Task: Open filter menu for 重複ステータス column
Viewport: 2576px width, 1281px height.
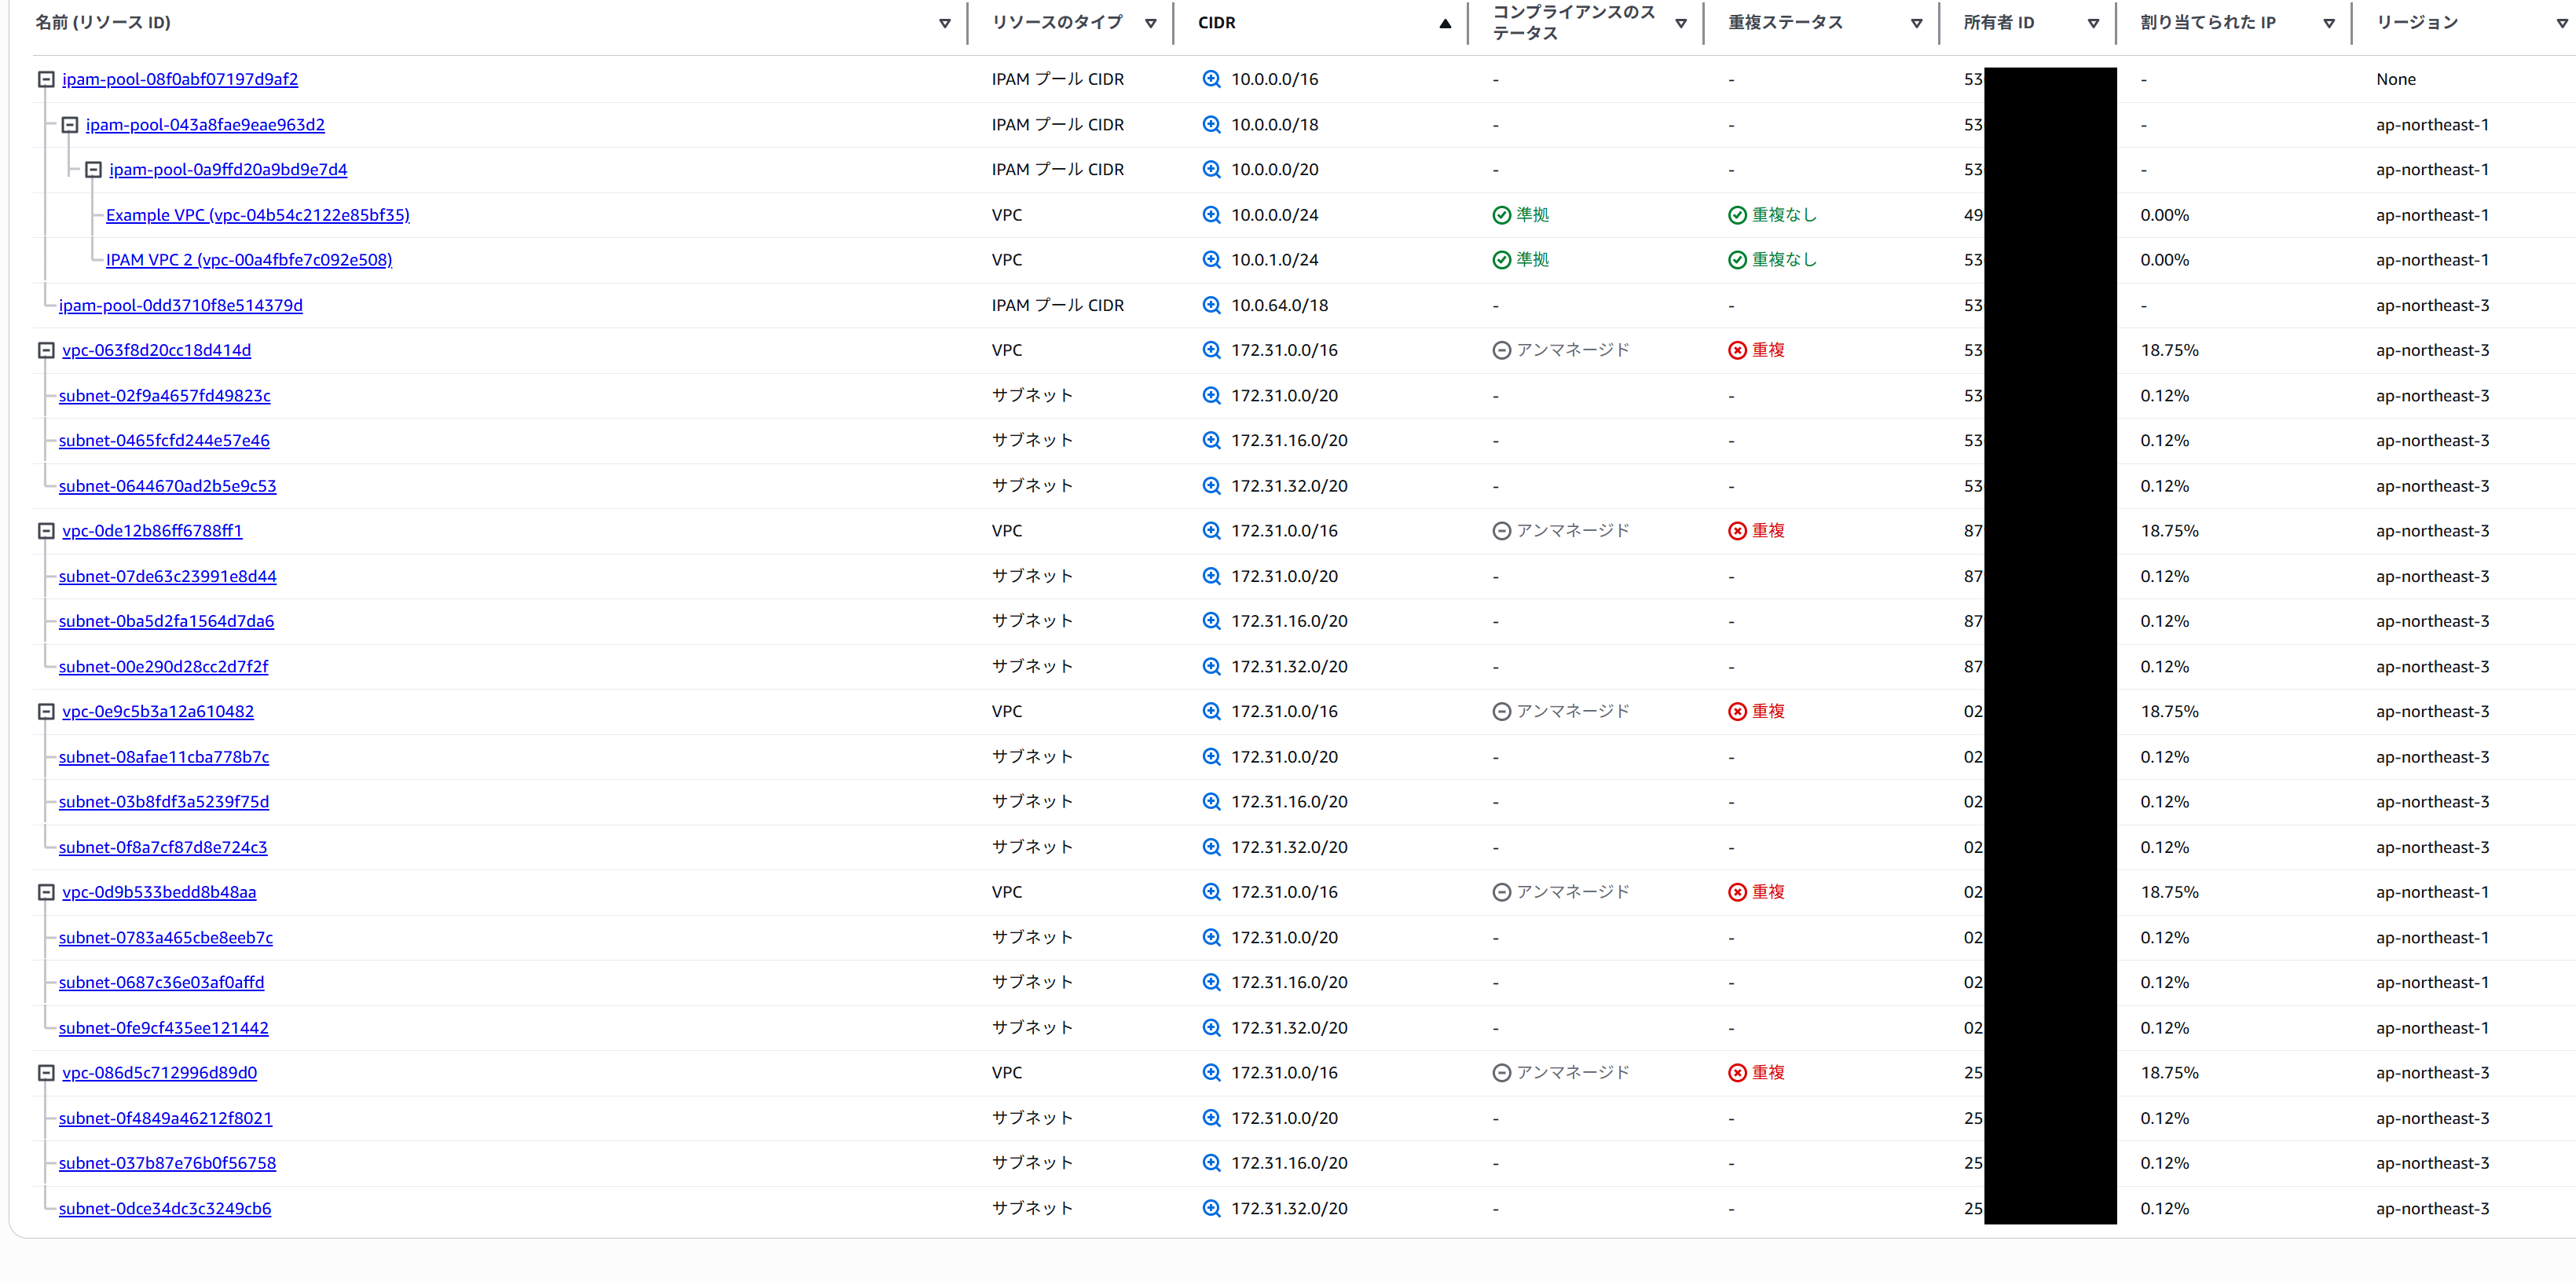Action: [x=1916, y=23]
